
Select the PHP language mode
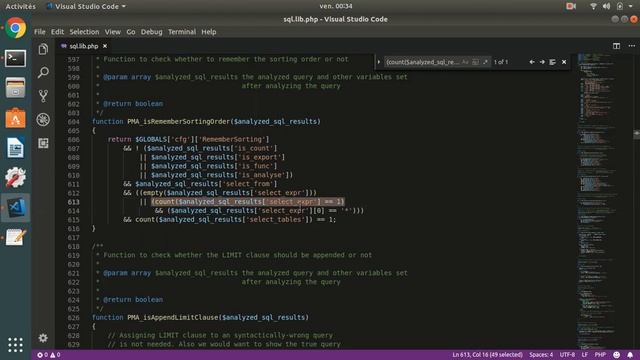click(x=600, y=355)
